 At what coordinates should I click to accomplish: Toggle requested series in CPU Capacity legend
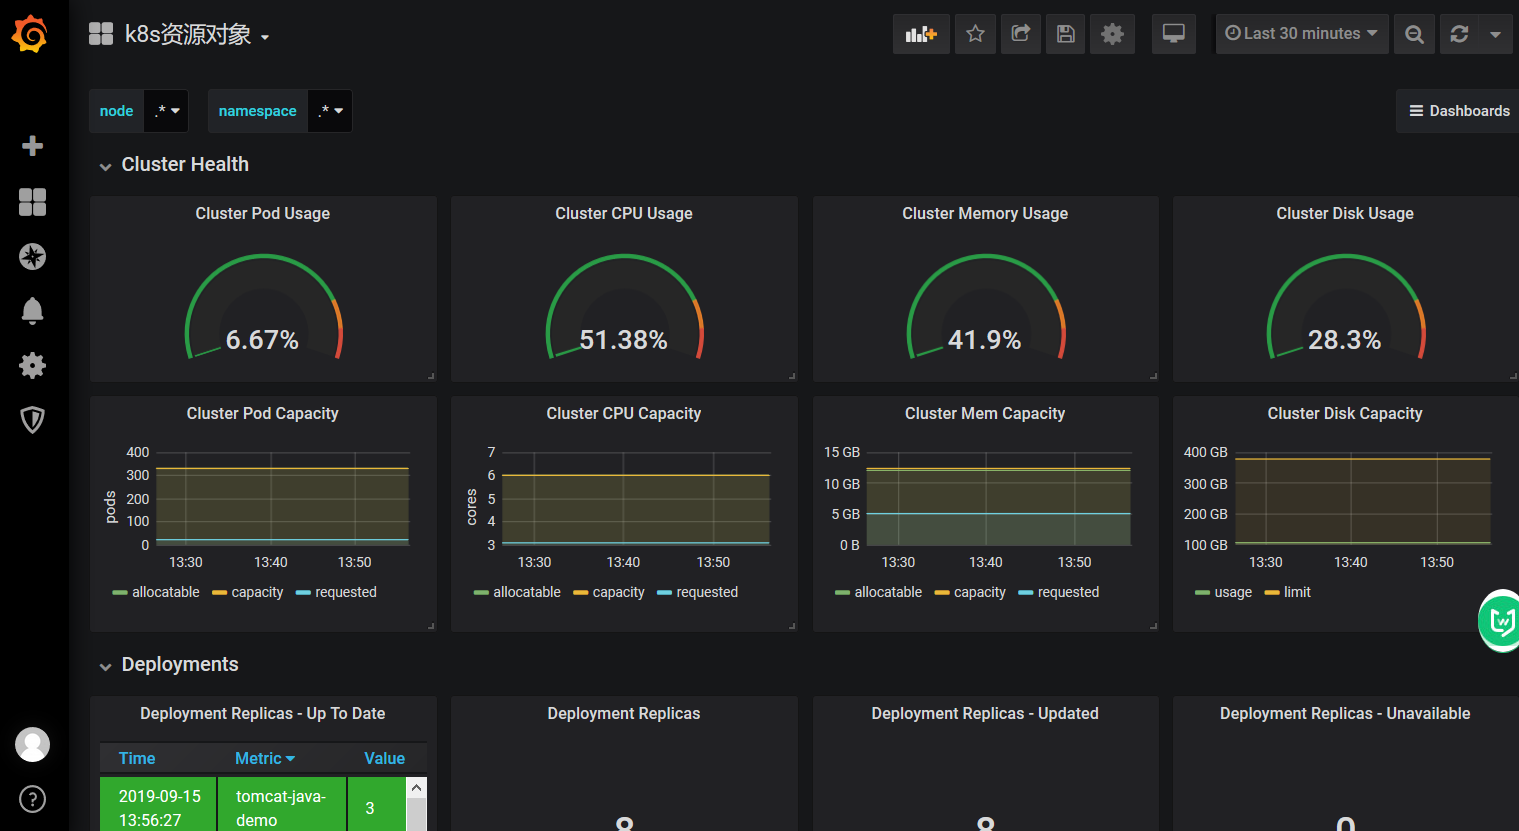point(707,592)
